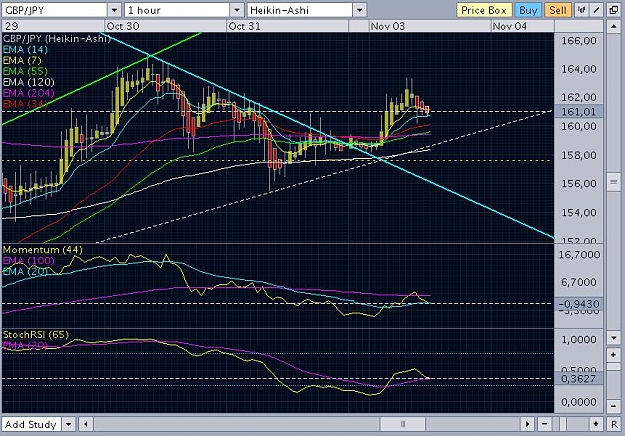Click the EMA (100) label in Momentum panel
Image resolution: width=625 pixels, height=436 pixels.
28,261
